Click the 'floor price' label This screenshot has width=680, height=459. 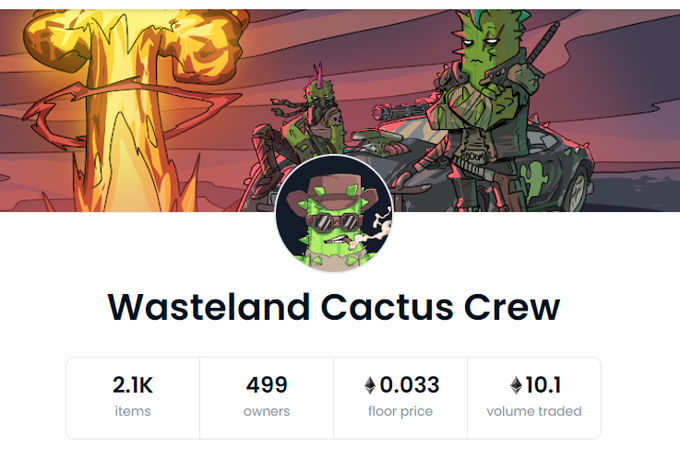[x=400, y=411]
